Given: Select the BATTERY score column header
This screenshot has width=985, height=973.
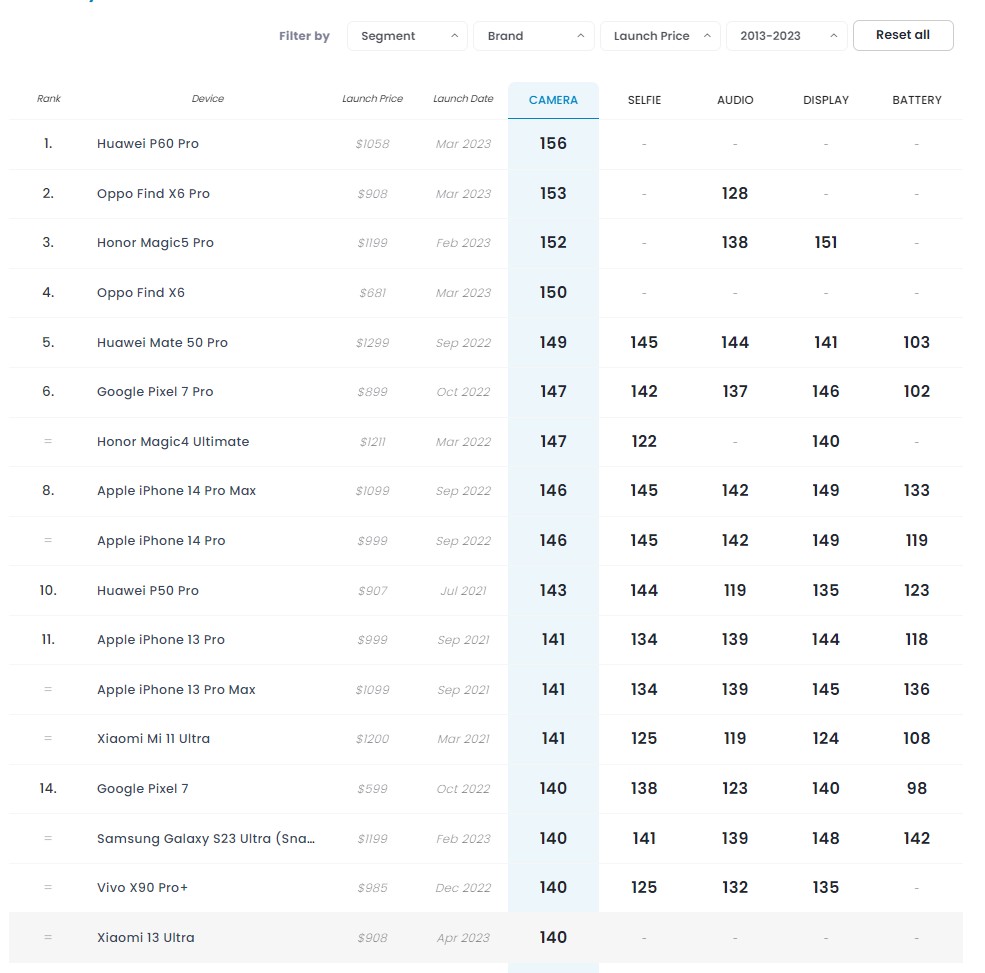Looking at the screenshot, I should click(916, 100).
